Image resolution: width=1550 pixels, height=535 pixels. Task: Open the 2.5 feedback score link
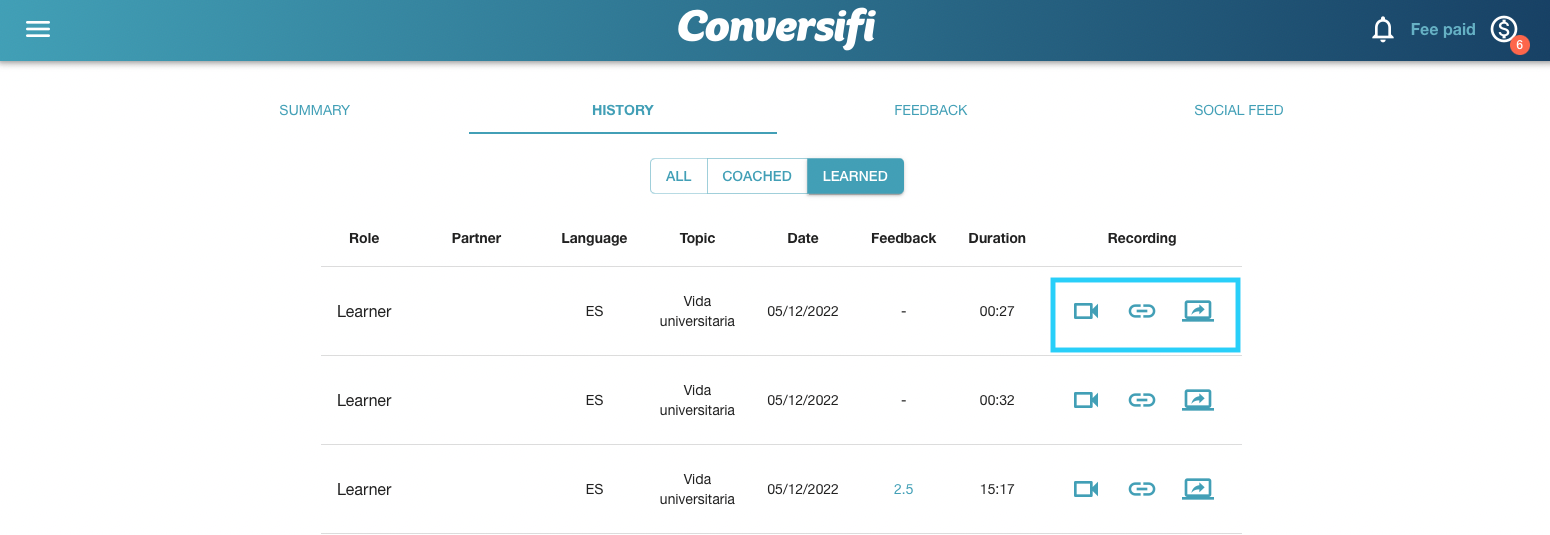click(x=903, y=489)
